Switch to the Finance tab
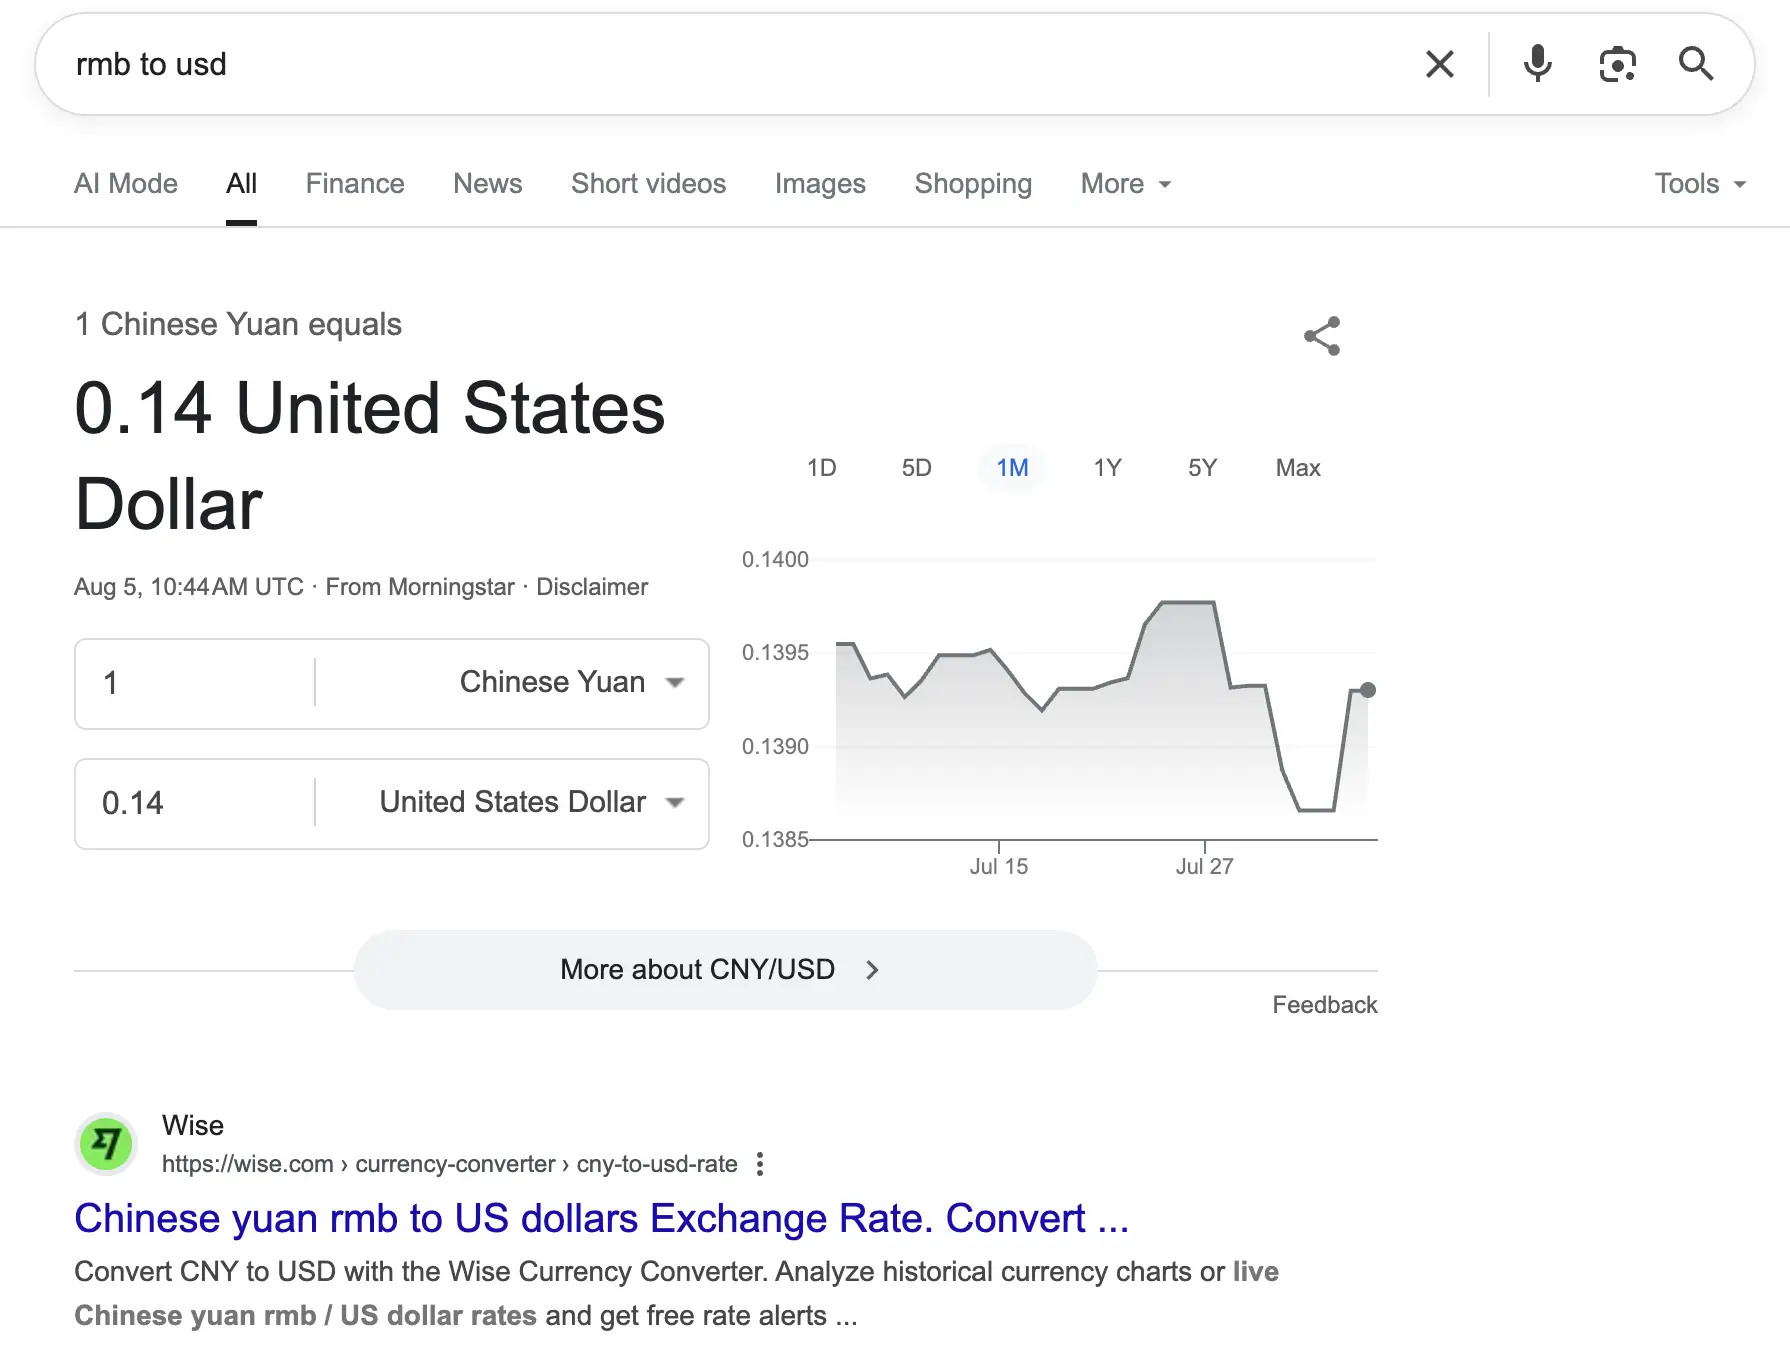 point(355,184)
